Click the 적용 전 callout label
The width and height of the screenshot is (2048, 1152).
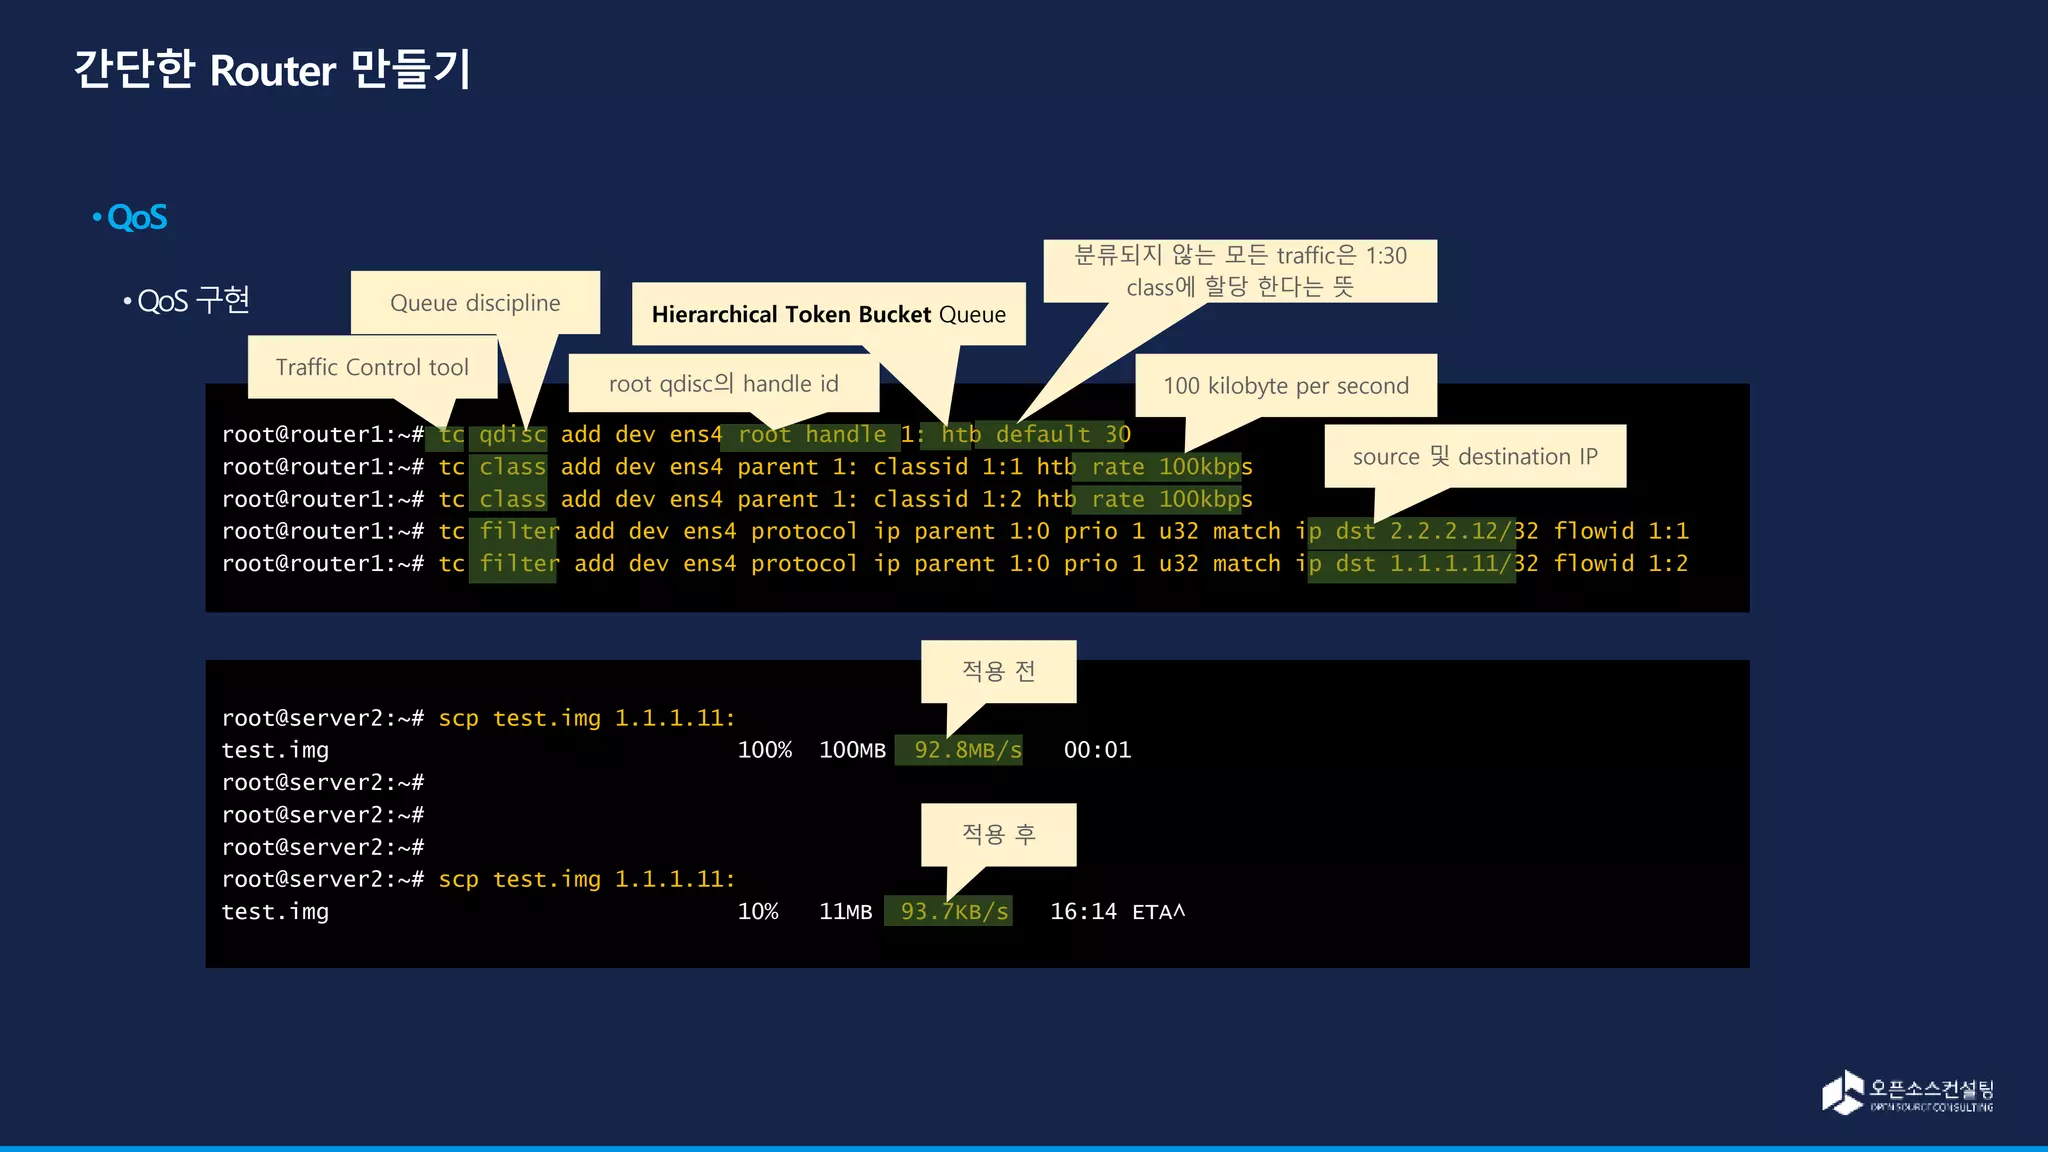(998, 671)
